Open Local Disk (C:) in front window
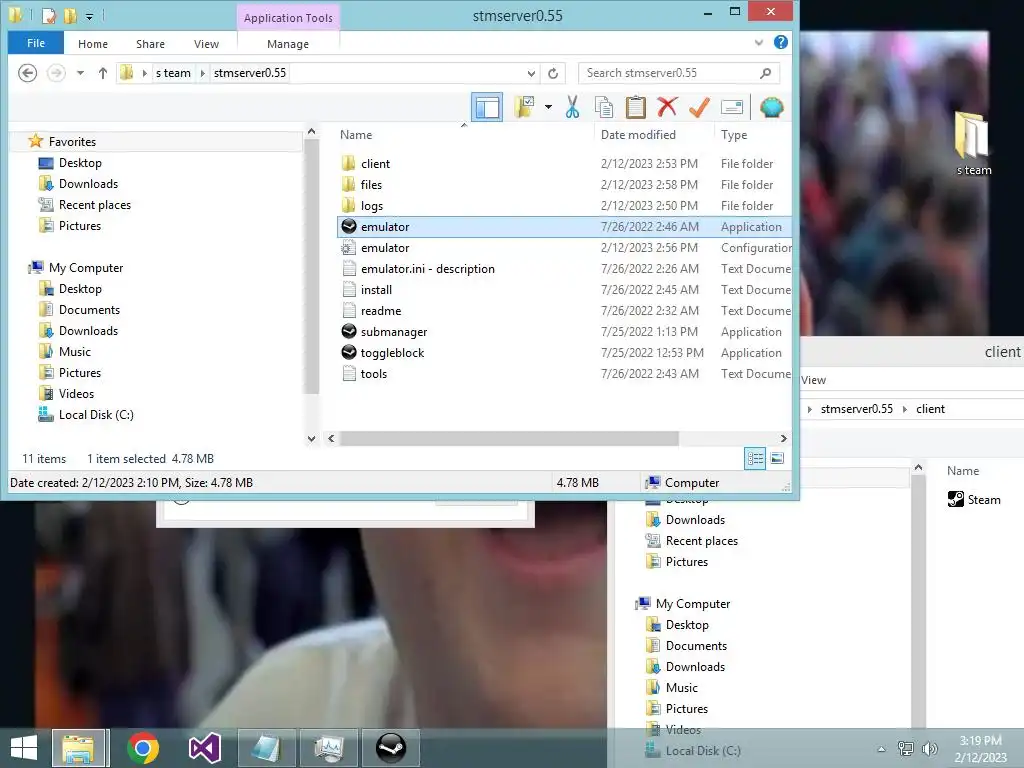The height and width of the screenshot is (768, 1024). pos(96,415)
